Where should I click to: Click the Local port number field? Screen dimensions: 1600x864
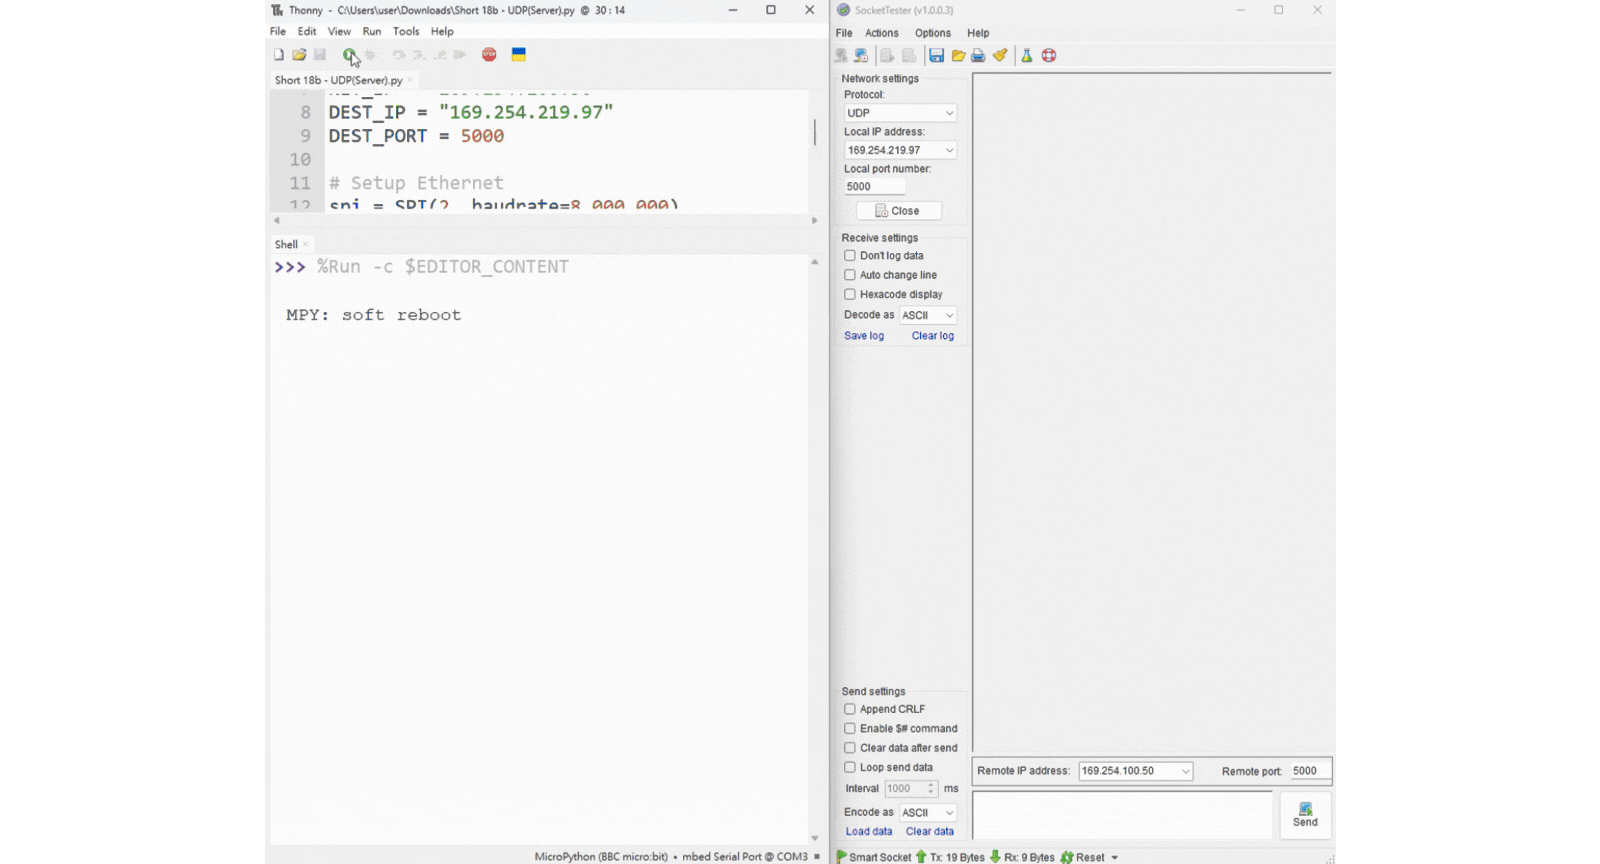875,187
